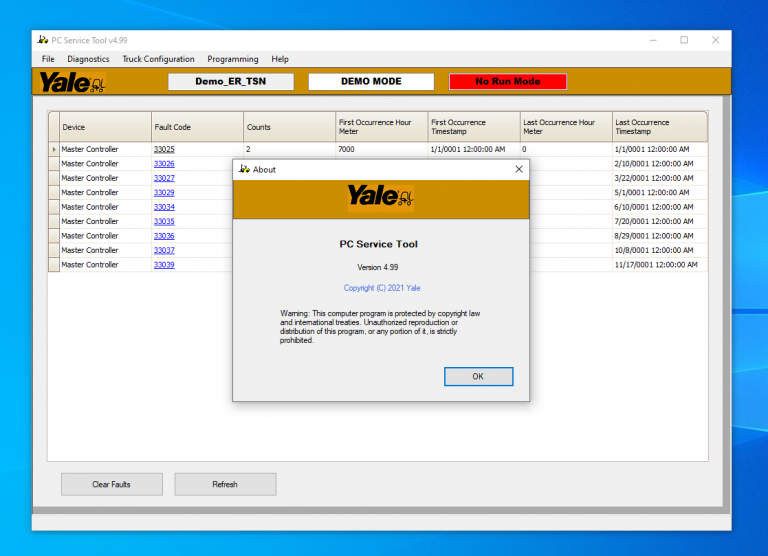Open fault code 33037 link
This screenshot has height=556, width=768.
[164, 250]
